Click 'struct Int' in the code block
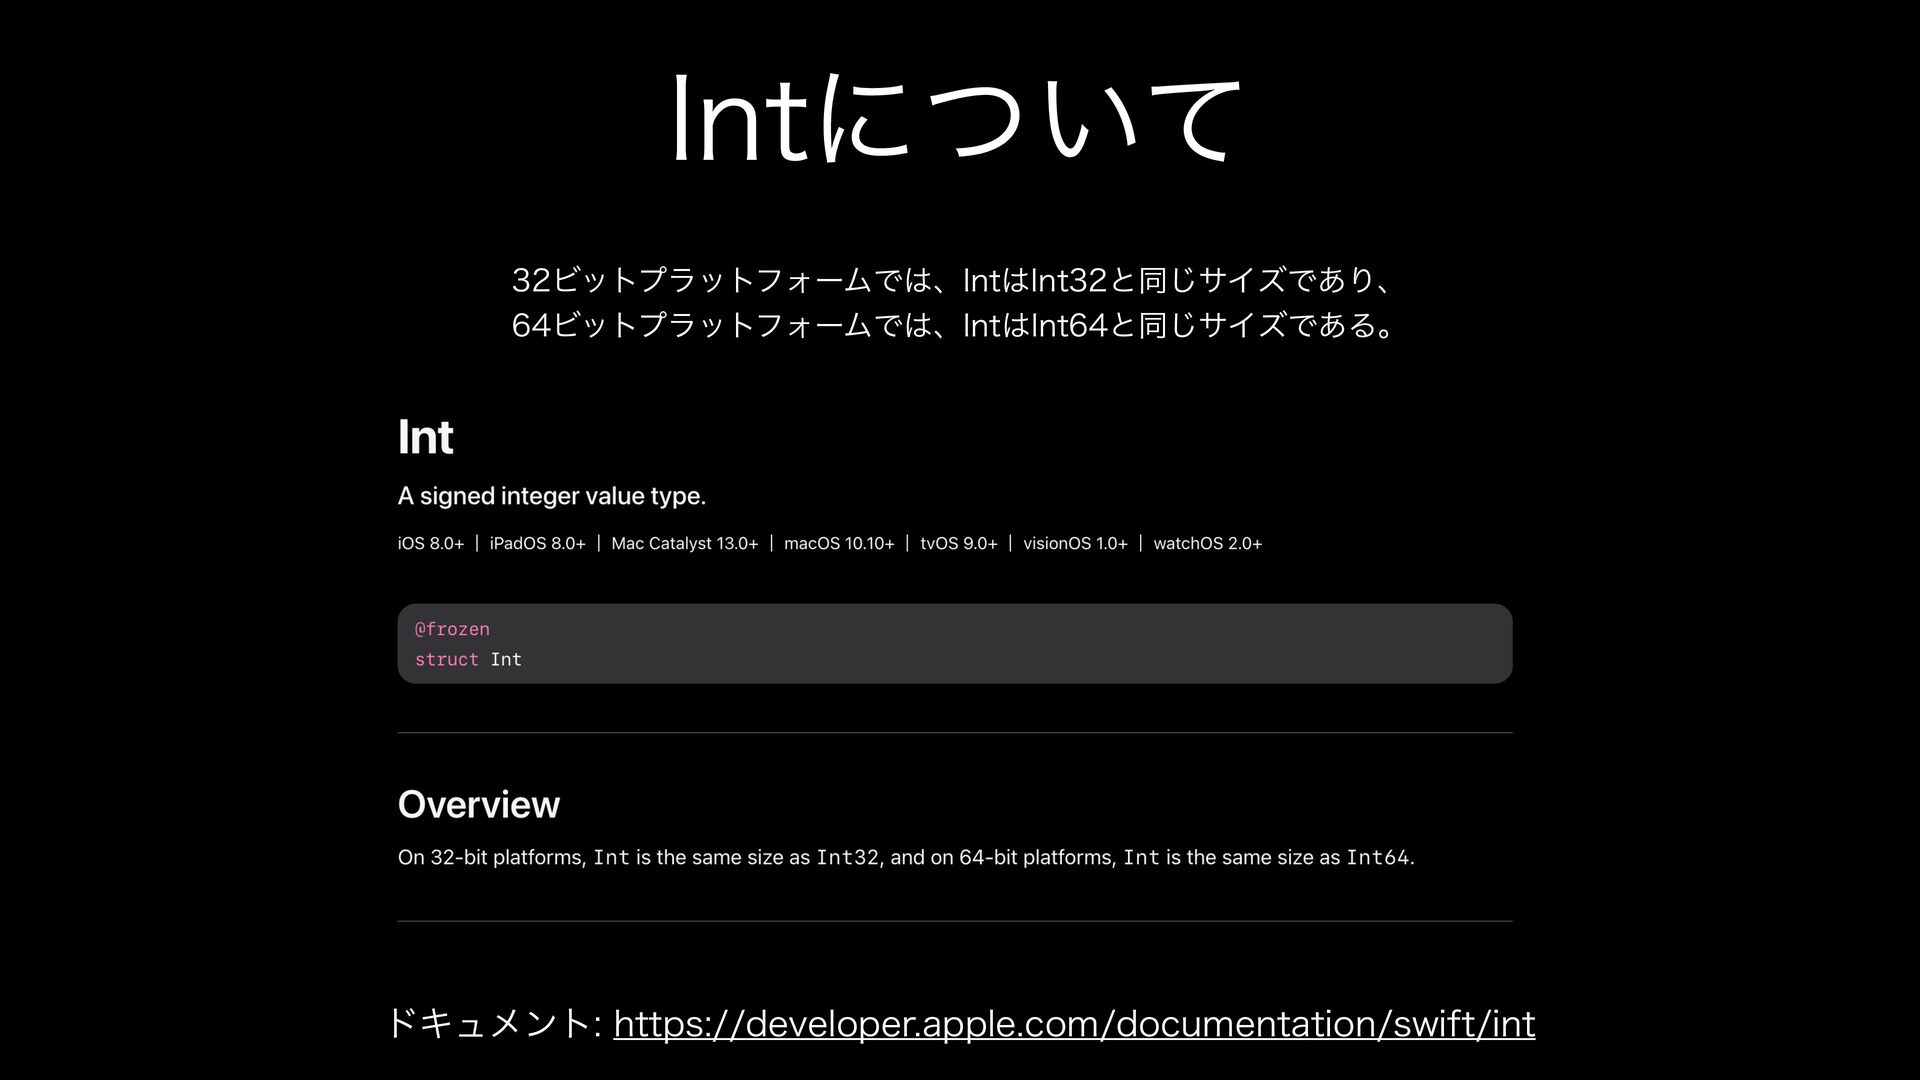The width and height of the screenshot is (1920, 1080). coord(468,660)
